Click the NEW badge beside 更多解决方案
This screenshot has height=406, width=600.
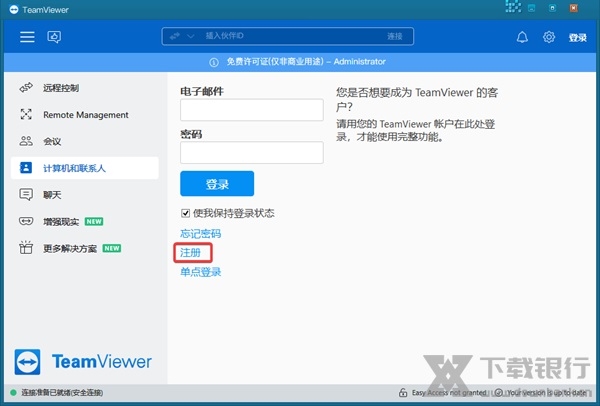(112, 248)
